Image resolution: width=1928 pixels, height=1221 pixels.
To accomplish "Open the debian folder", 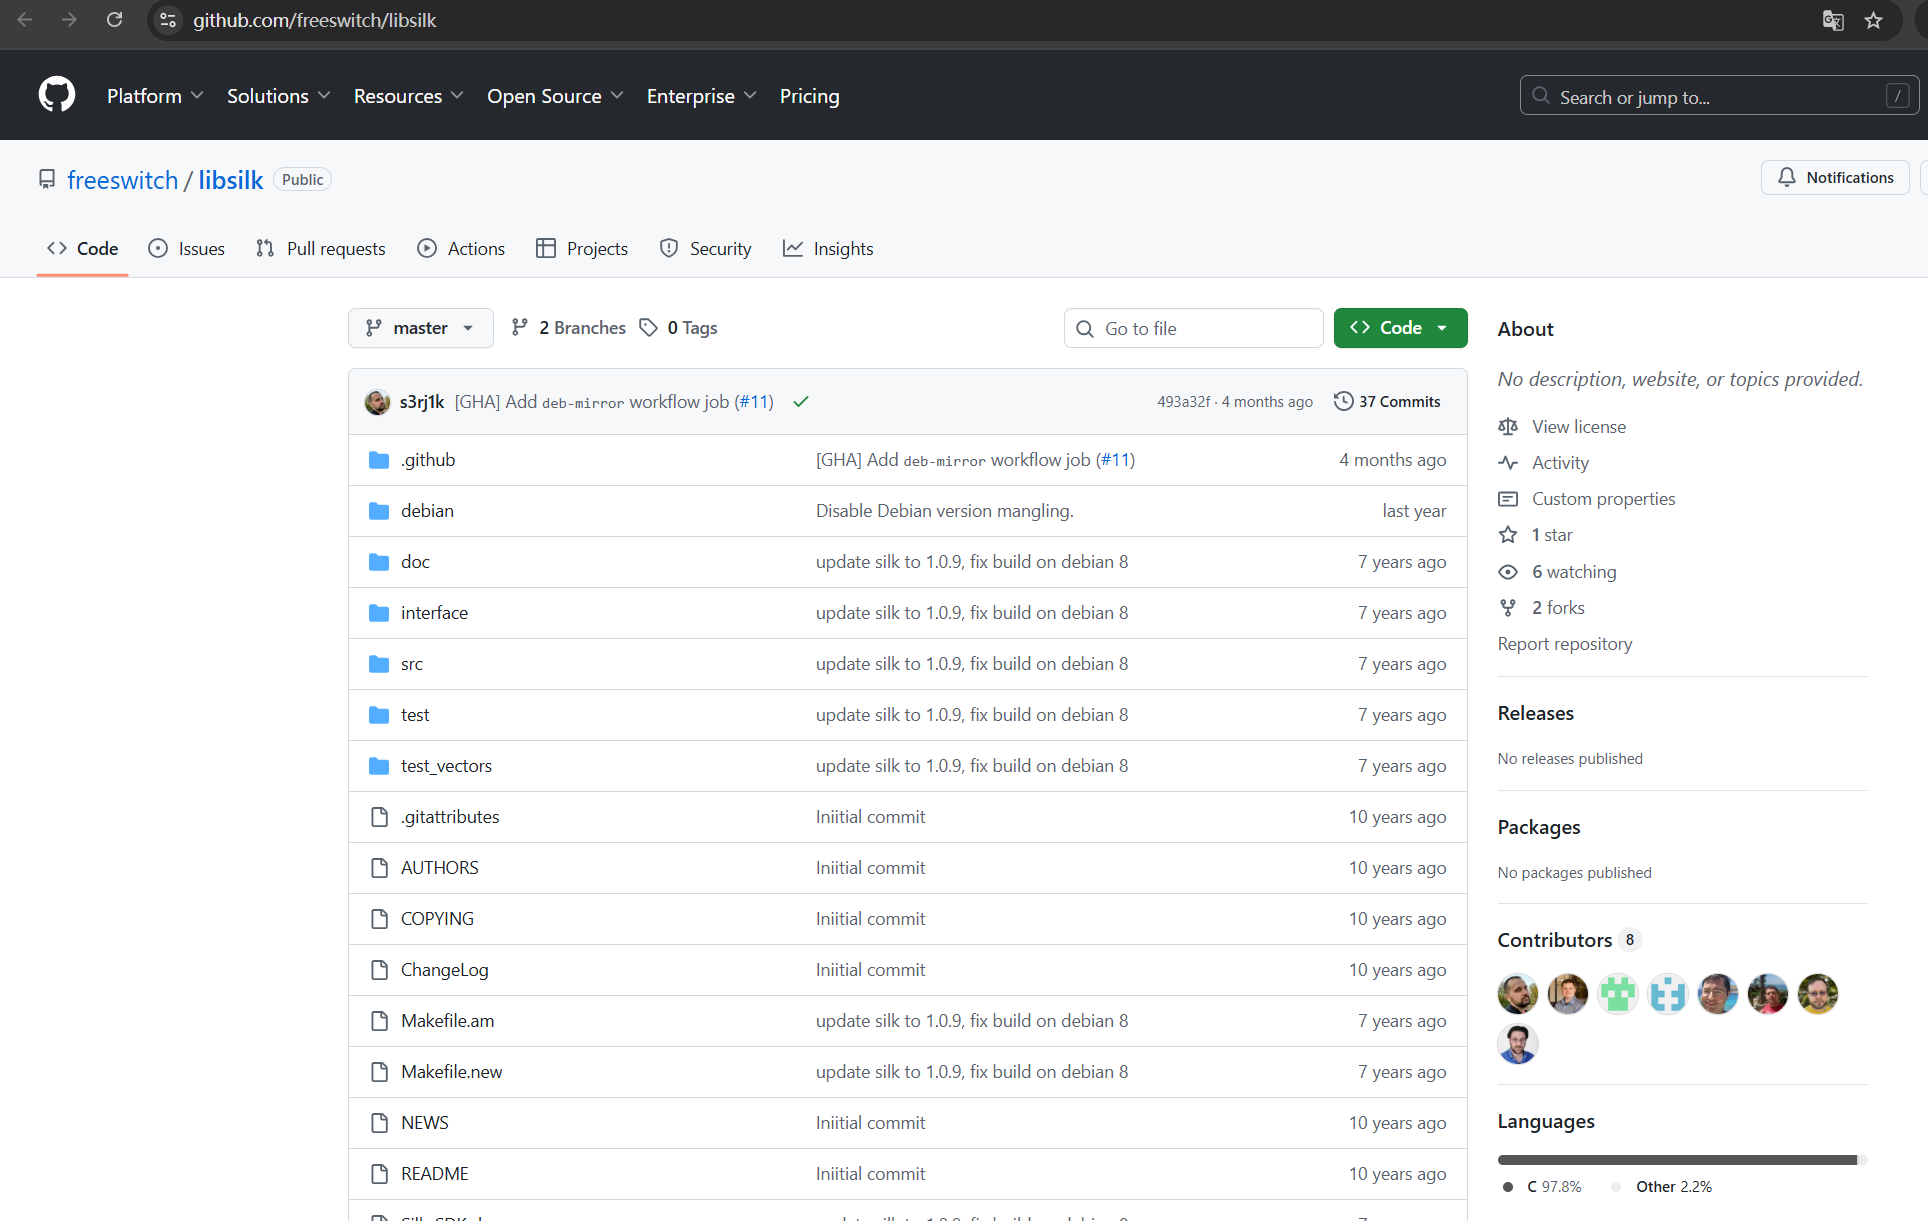I will pos(427,511).
